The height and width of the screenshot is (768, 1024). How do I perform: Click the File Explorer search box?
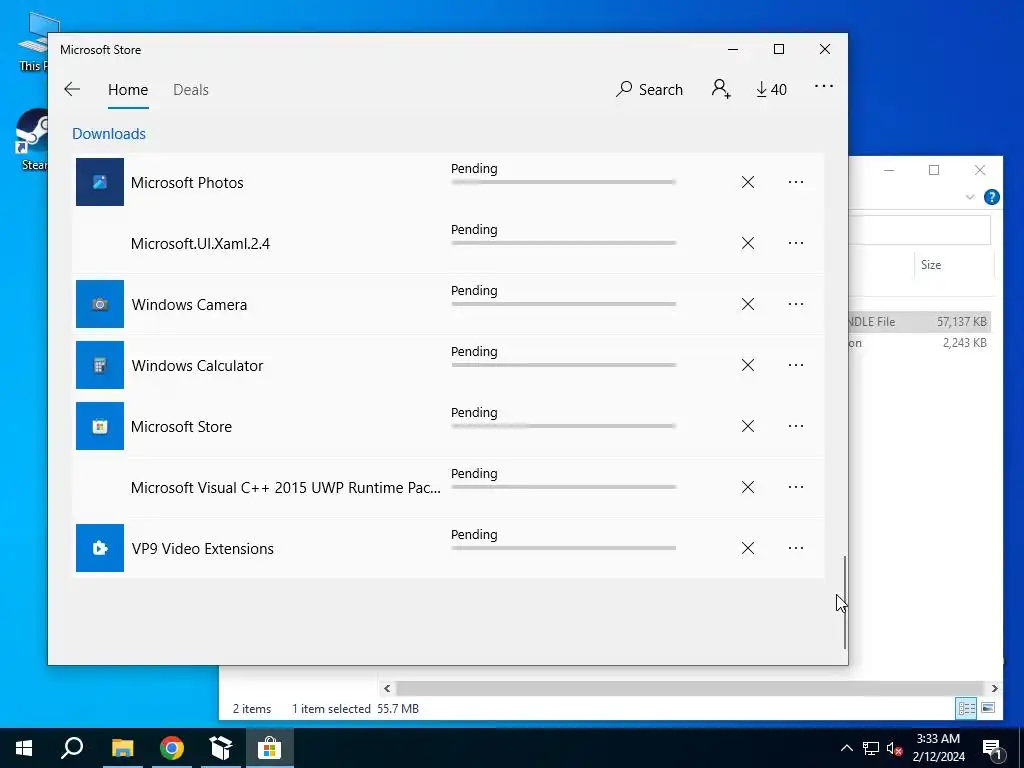(920, 231)
